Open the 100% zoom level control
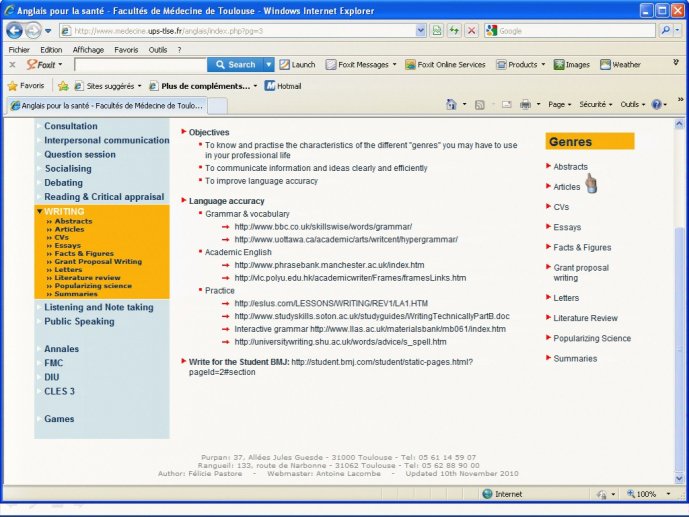This screenshot has width=689, height=517. coord(649,494)
